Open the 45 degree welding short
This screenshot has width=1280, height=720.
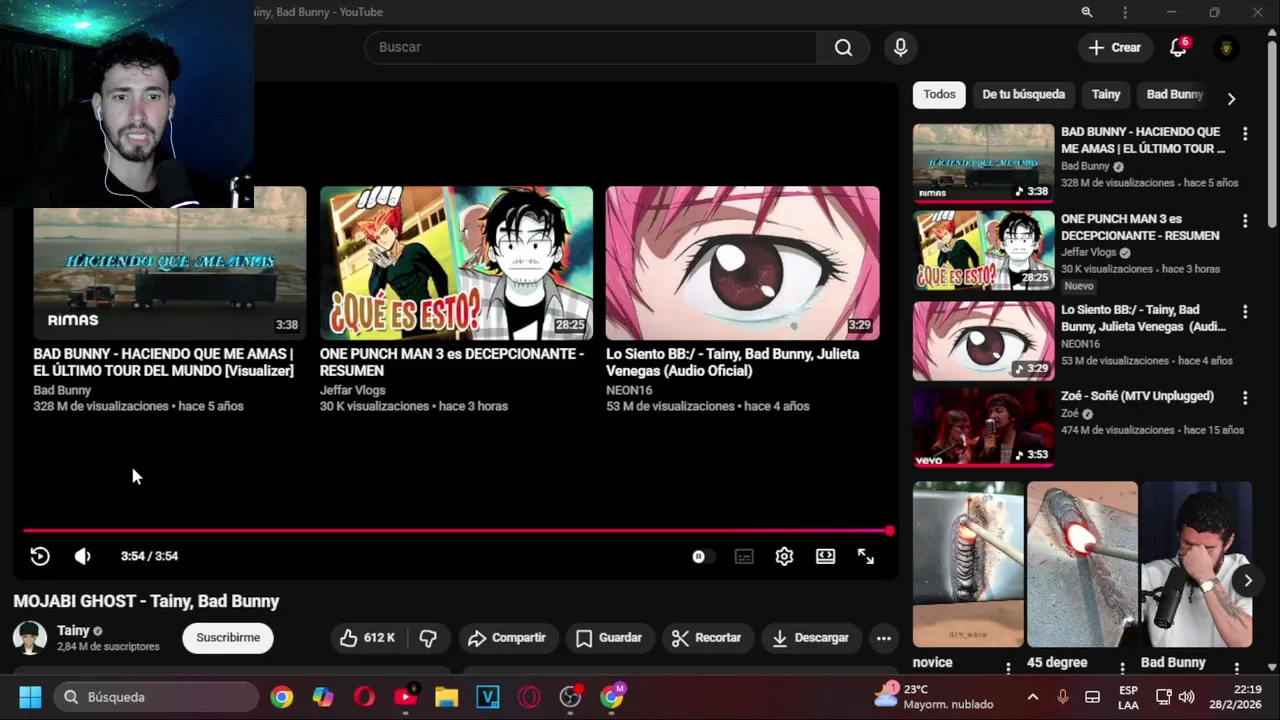coord(1082,564)
